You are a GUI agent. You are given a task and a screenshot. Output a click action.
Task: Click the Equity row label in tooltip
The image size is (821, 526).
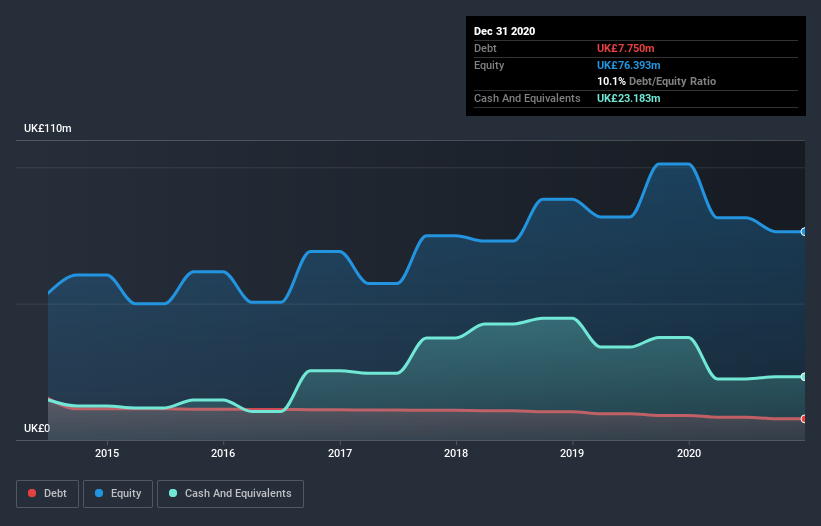(489, 65)
